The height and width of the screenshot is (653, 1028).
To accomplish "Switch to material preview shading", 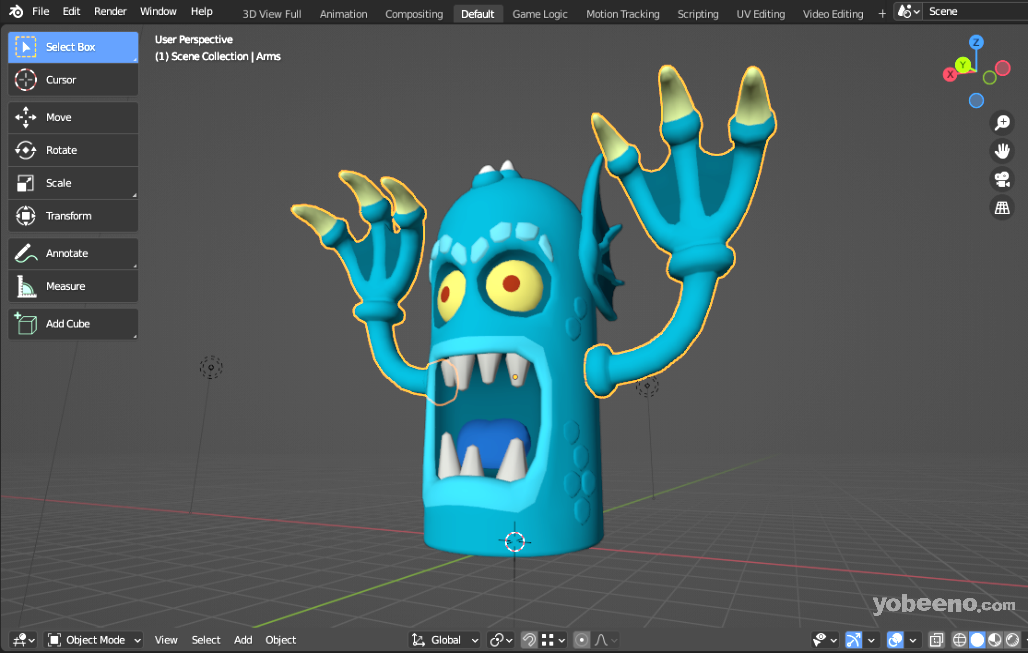I will coord(995,640).
